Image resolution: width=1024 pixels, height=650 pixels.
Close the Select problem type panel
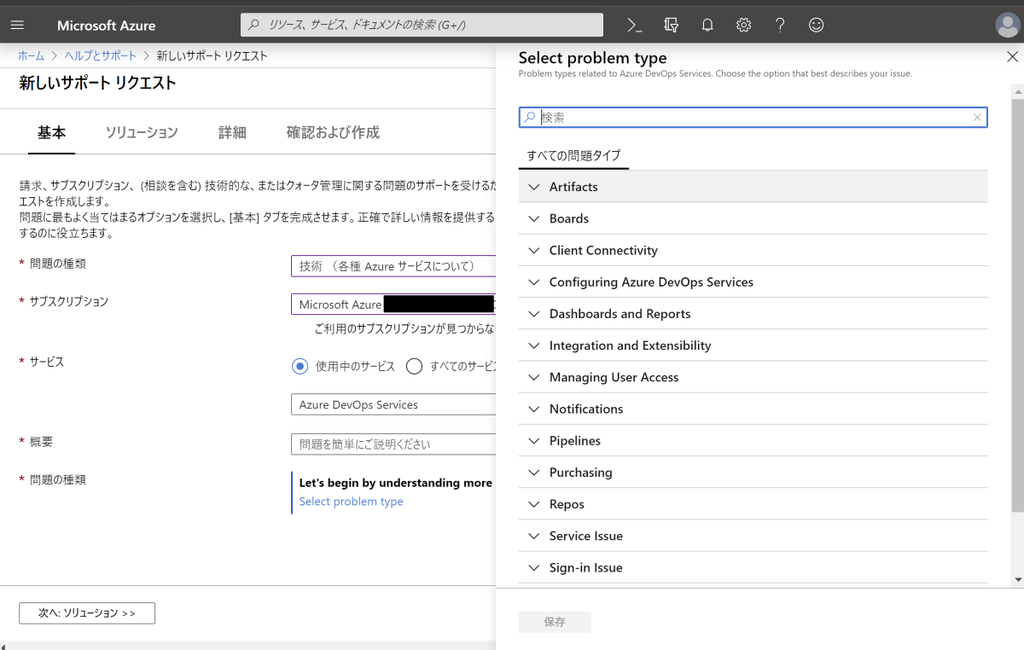pyautogui.click(x=1012, y=57)
